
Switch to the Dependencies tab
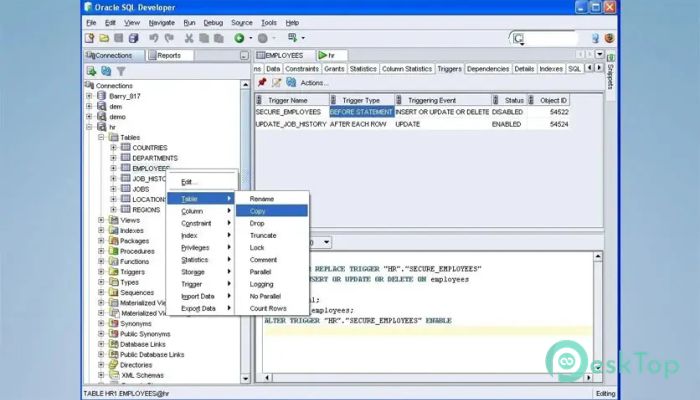(x=488, y=69)
